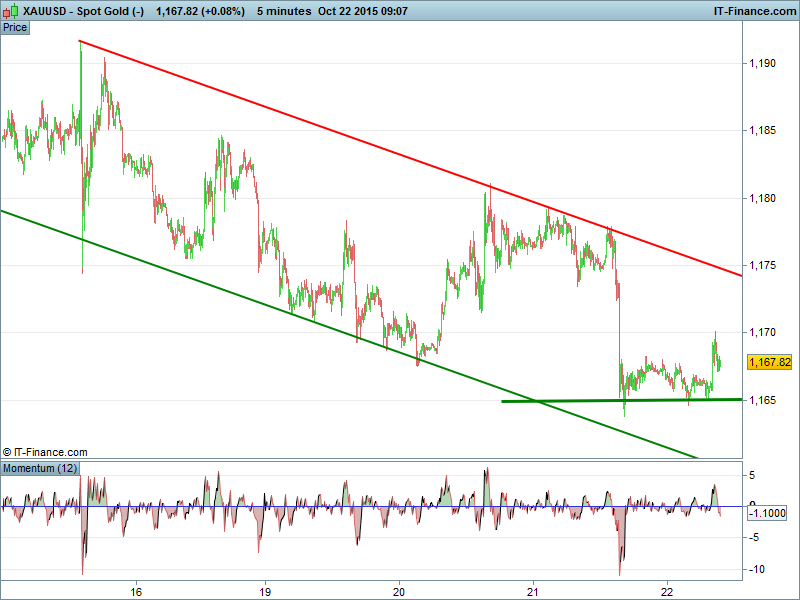Viewport: 800px width, 600px height.
Task: Open the IT-Finance.com link at top right
Action: 753,10
